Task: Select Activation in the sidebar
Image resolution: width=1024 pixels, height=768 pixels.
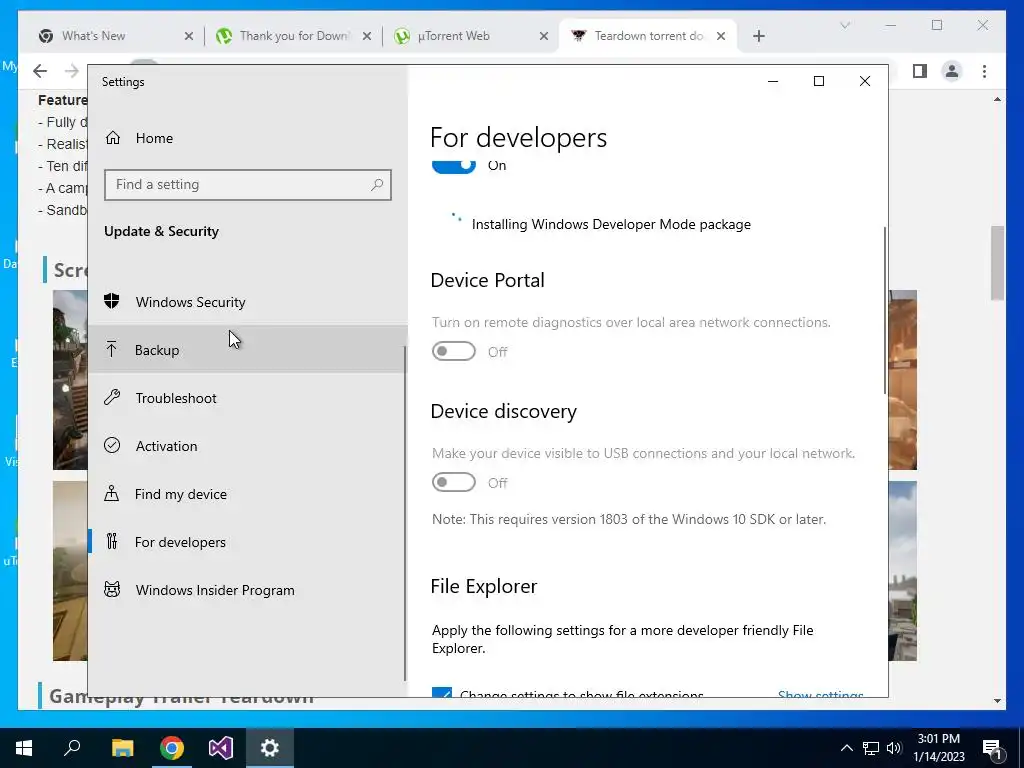Action: tap(248, 445)
